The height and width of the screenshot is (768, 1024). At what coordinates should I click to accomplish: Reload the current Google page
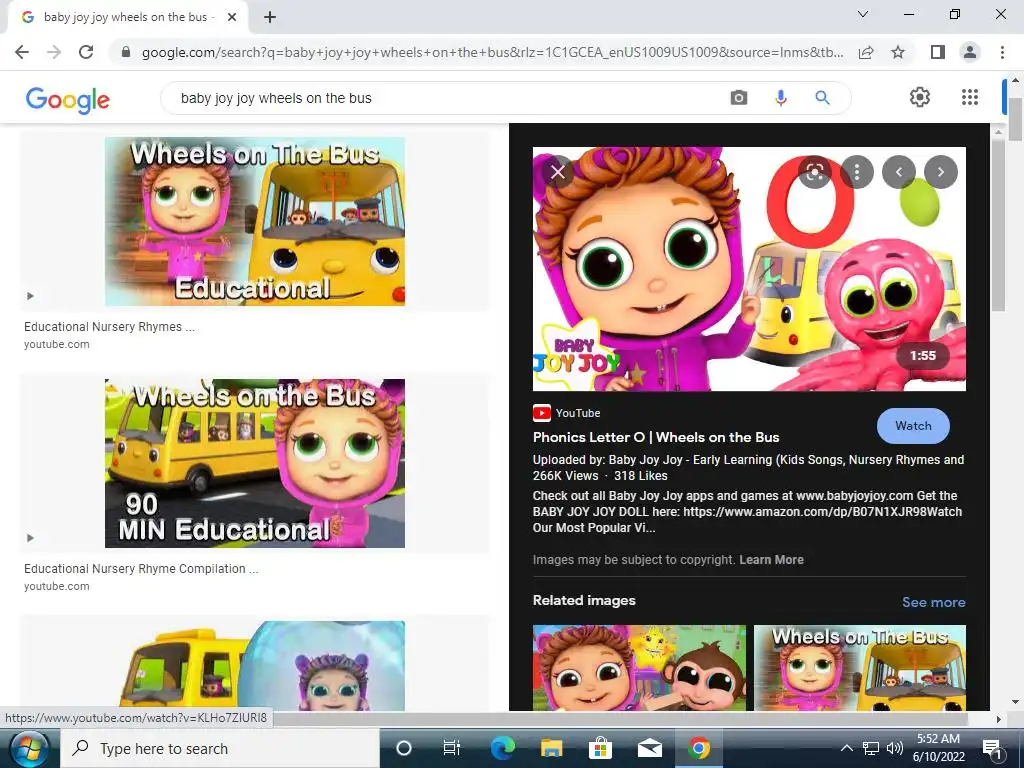pos(86,52)
